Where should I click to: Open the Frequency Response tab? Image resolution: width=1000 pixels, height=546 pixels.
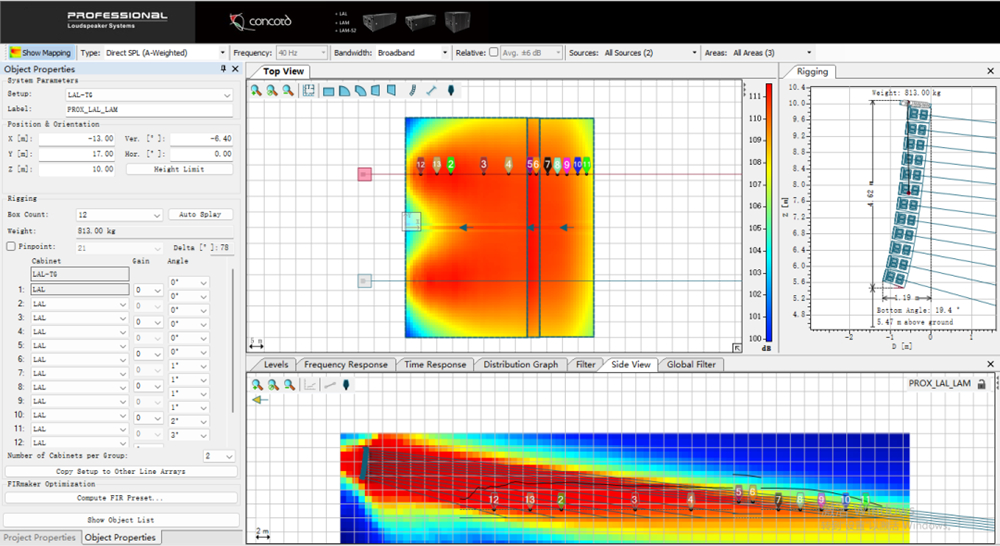[346, 364]
